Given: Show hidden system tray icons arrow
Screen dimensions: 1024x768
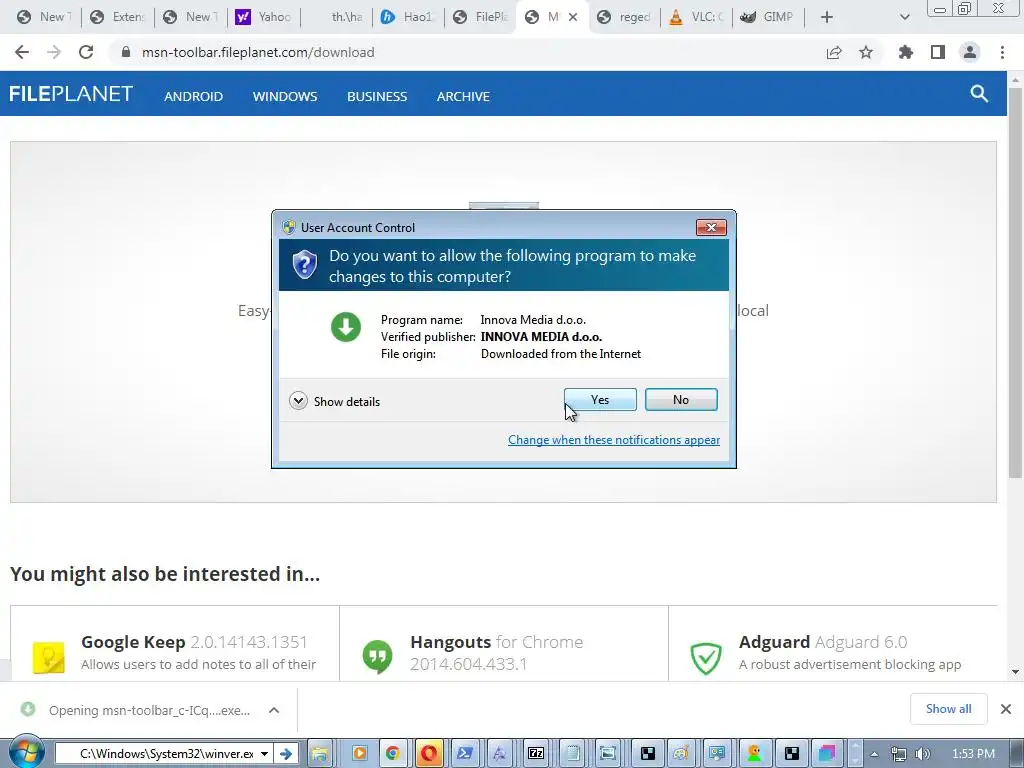Looking at the screenshot, I should pos(874,754).
